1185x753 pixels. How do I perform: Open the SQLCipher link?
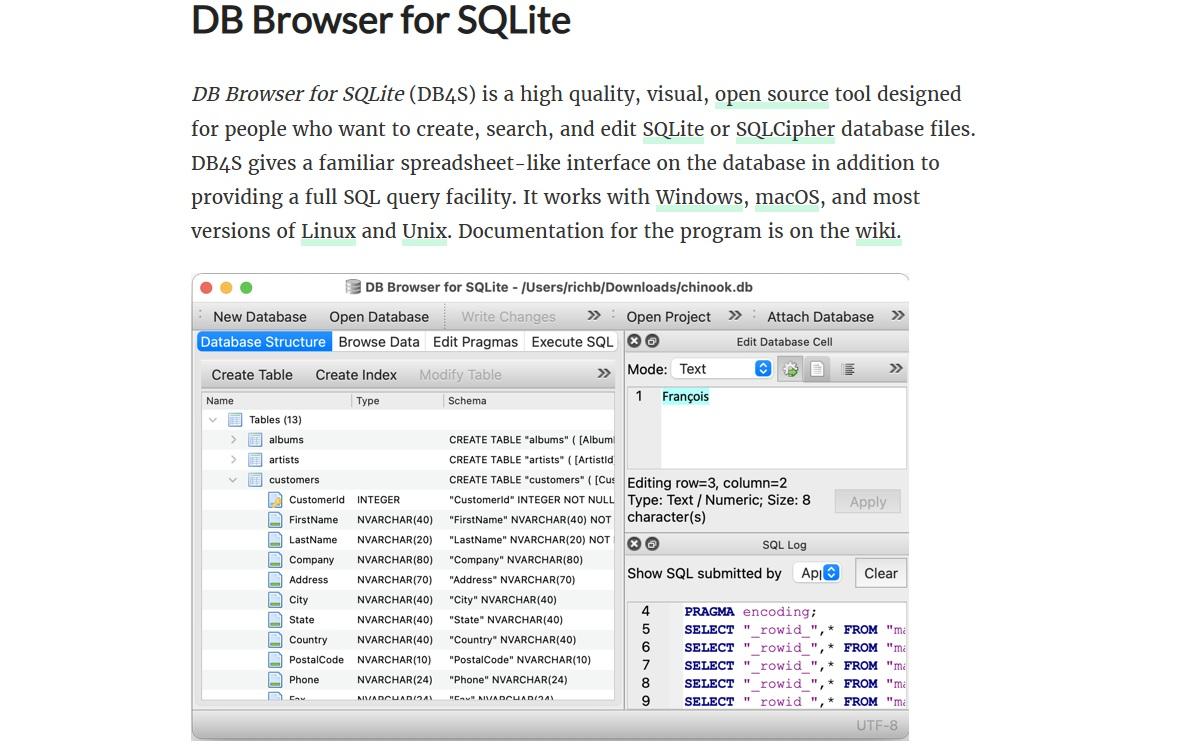click(785, 129)
